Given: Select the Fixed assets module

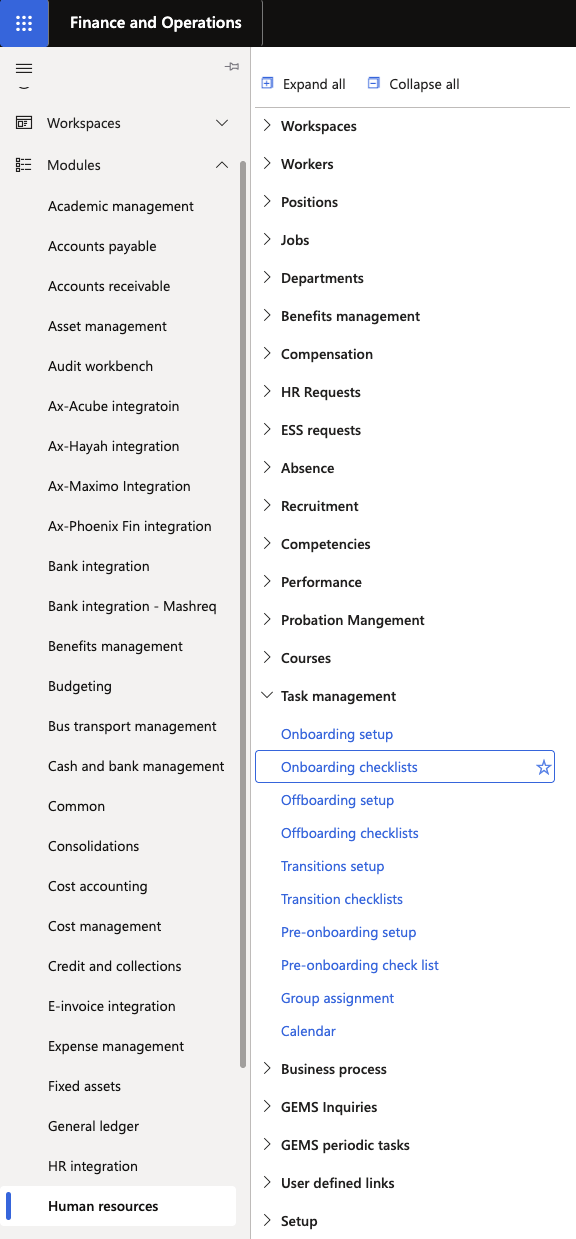Looking at the screenshot, I should click(85, 1086).
